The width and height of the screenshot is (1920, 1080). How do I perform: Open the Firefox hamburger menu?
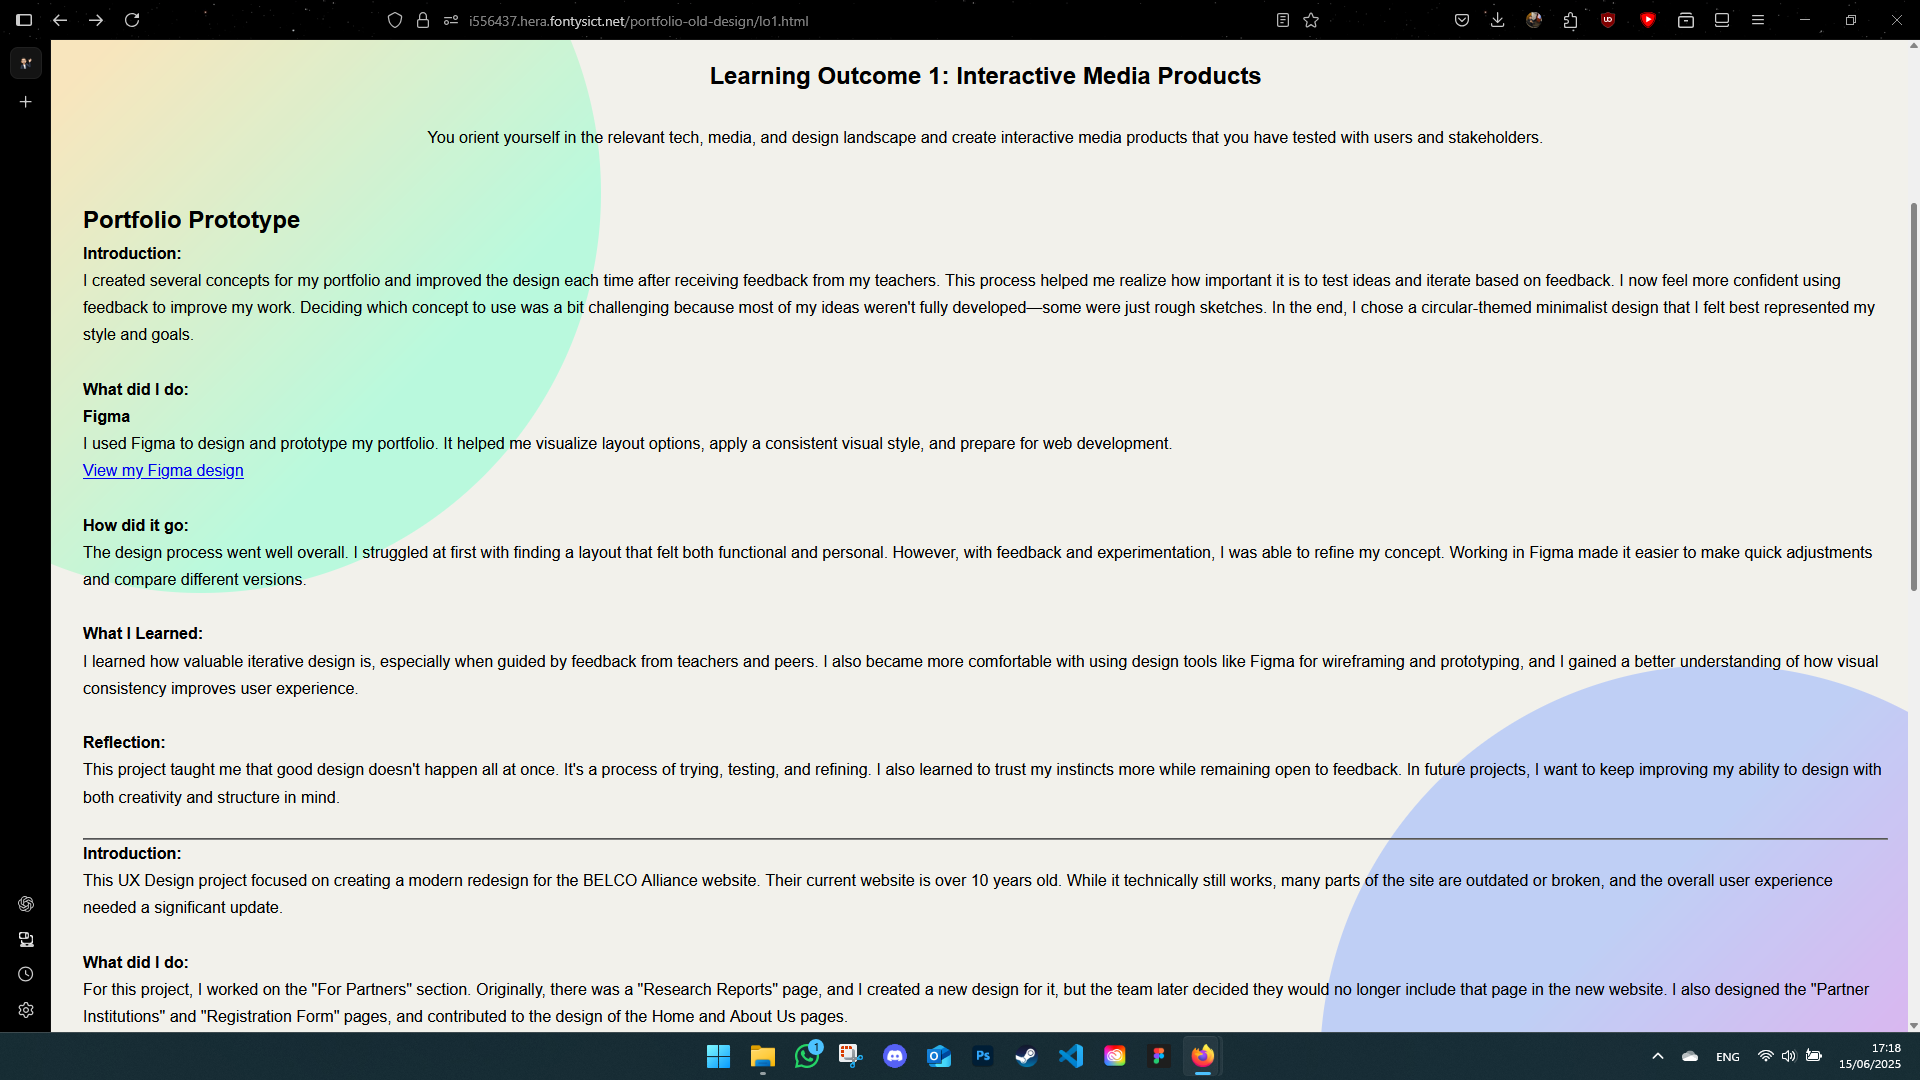pos(1758,20)
